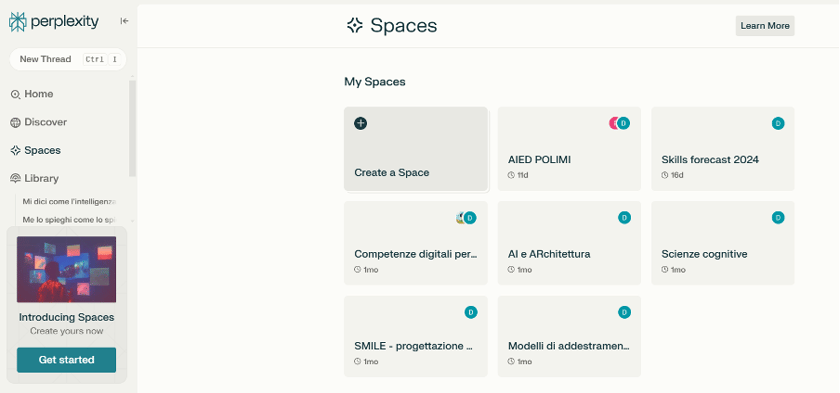Click the 'Create yours now' text
Image resolution: width=840 pixels, height=393 pixels.
coord(66,331)
